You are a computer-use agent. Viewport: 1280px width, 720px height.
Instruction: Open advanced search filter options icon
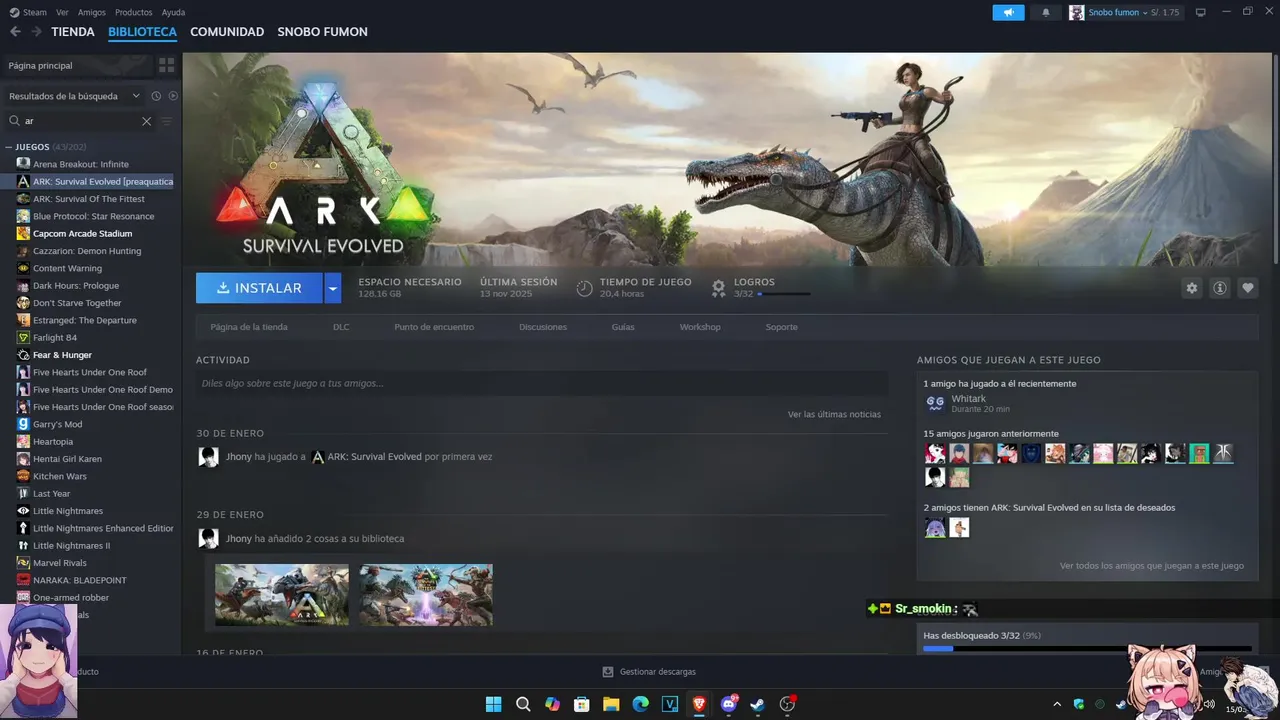pos(167,121)
